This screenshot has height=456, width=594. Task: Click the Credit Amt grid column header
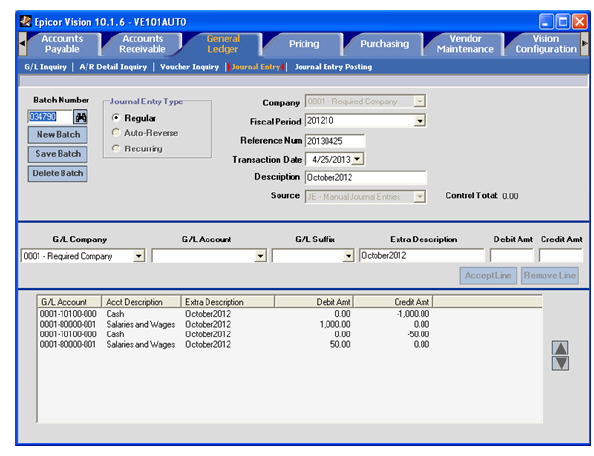coord(393,302)
